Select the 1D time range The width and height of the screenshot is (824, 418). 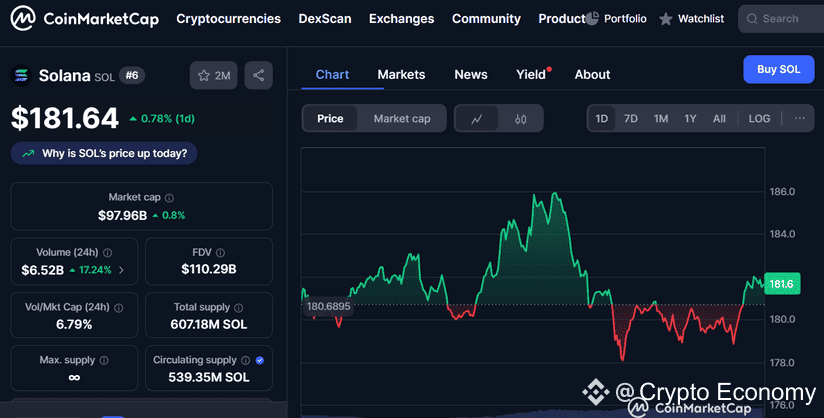coord(602,119)
